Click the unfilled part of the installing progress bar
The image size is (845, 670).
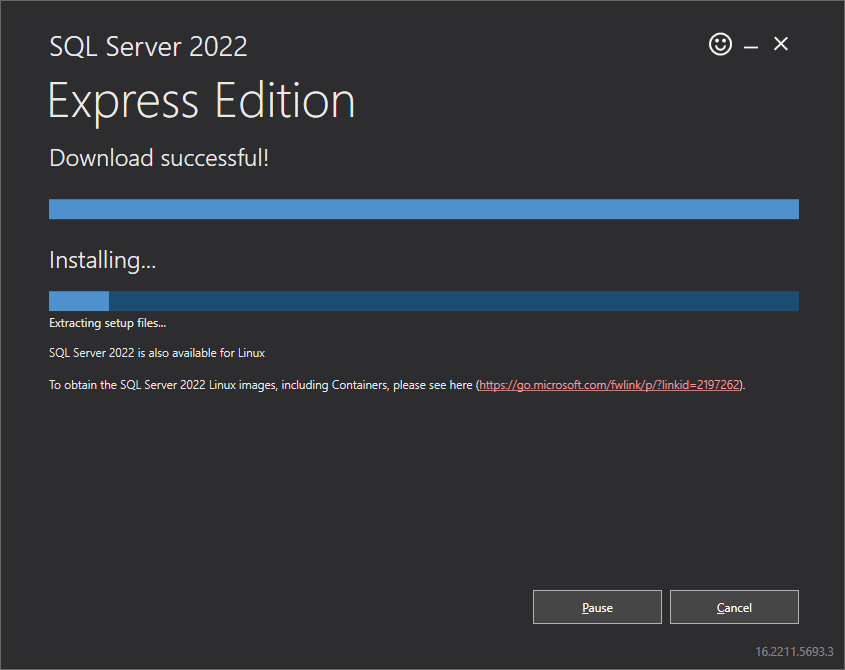[x=450, y=301]
